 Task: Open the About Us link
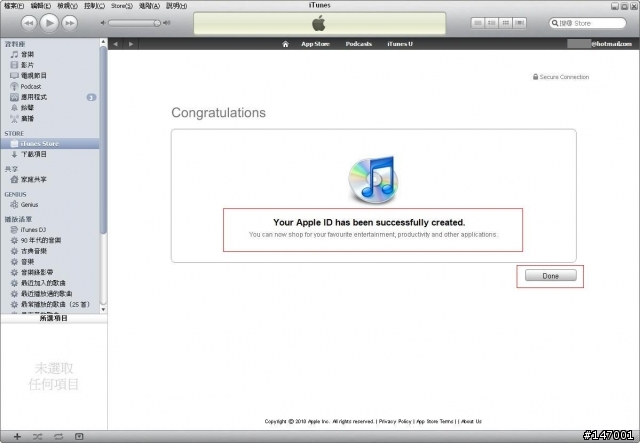[x=471, y=421]
